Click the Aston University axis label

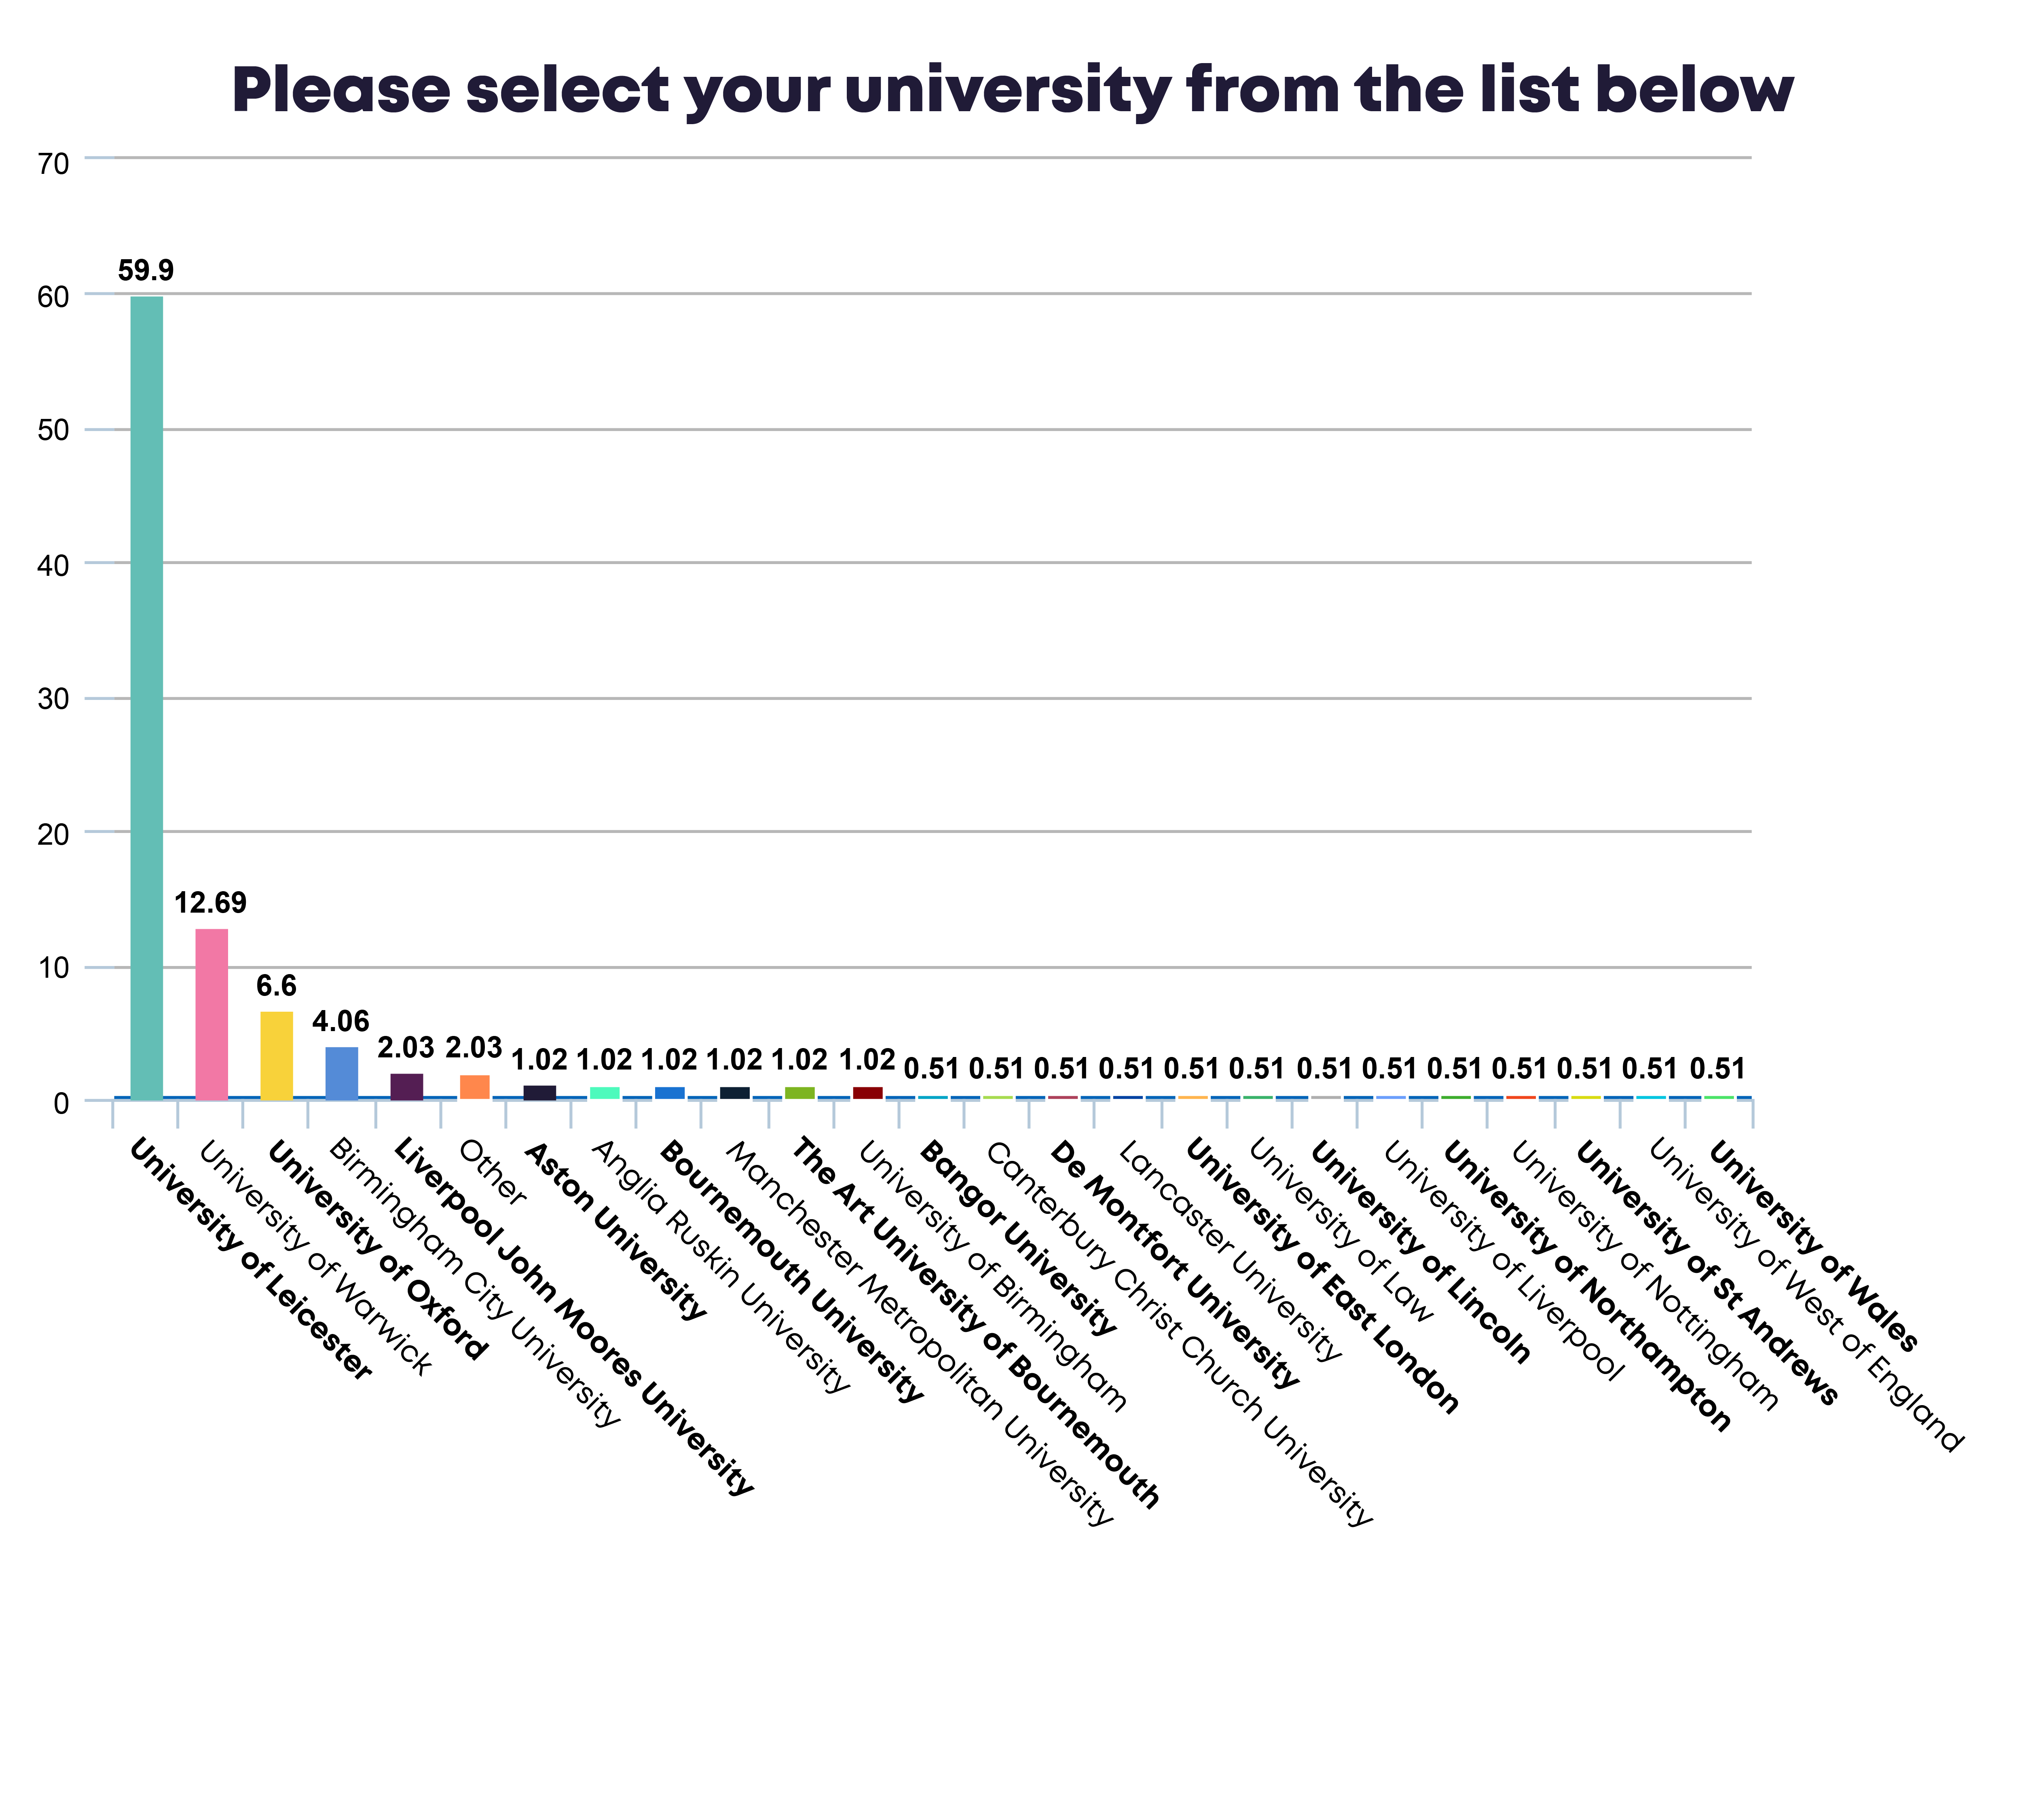click(x=616, y=1231)
